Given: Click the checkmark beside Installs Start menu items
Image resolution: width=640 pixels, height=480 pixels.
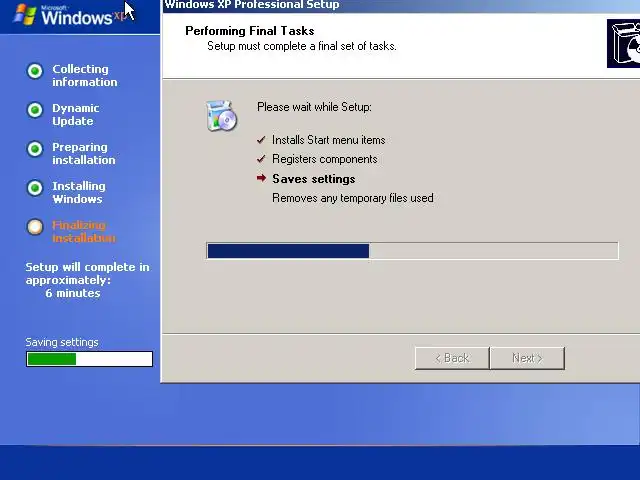Looking at the screenshot, I should (261, 140).
